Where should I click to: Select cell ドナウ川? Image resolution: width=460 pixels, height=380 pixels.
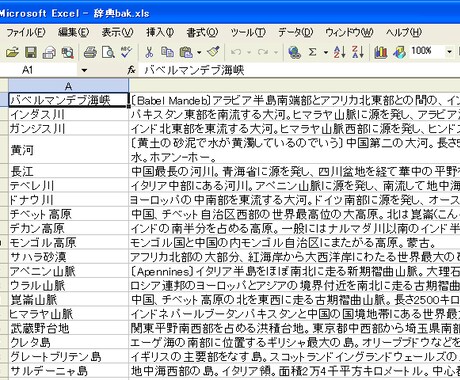(68, 200)
